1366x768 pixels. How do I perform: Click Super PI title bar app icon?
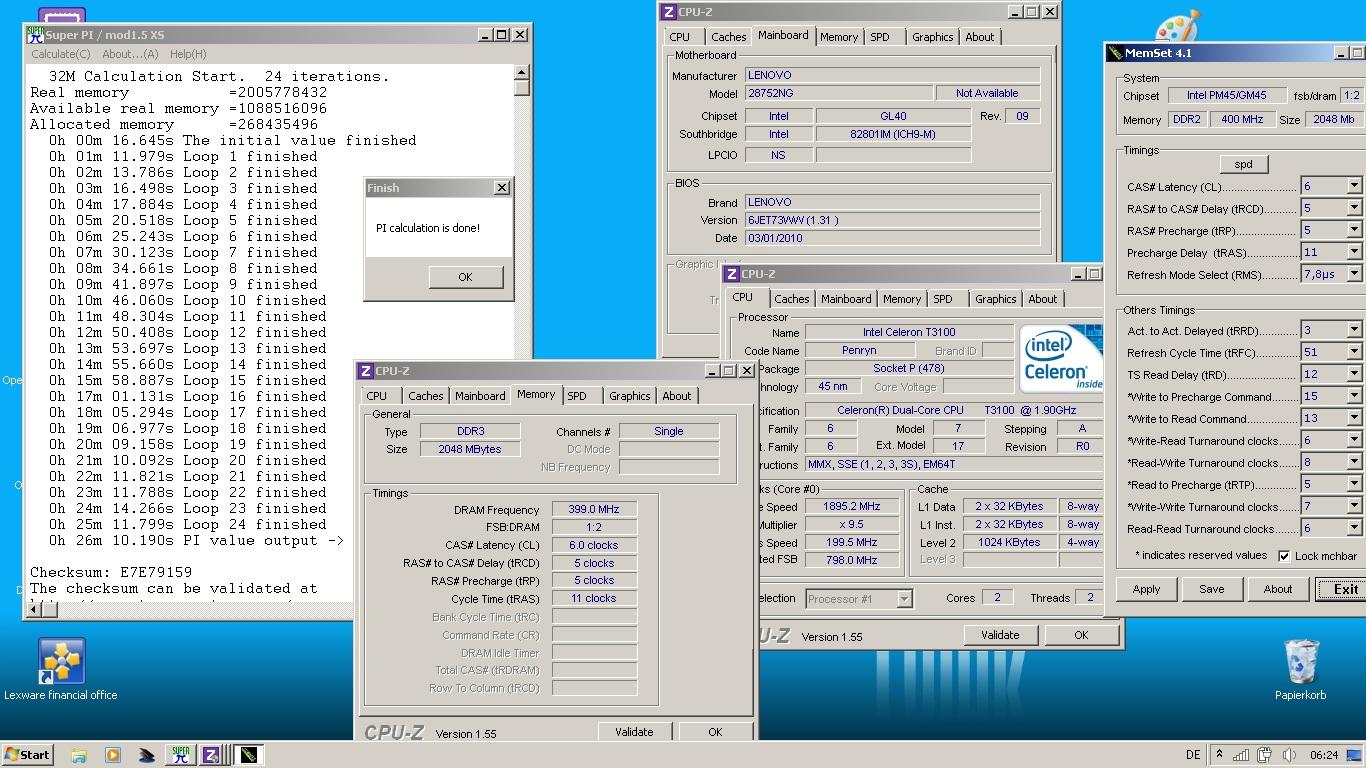[x=36, y=35]
